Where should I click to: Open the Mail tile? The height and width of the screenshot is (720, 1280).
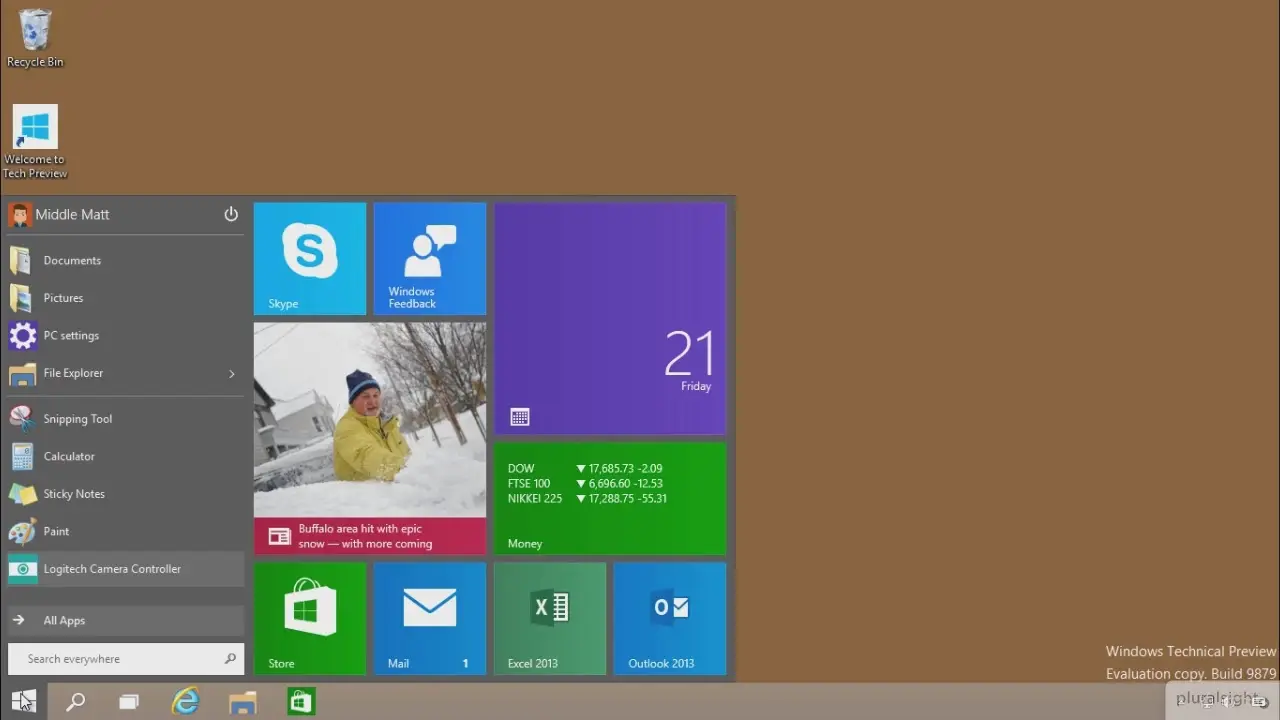pyautogui.click(x=430, y=619)
